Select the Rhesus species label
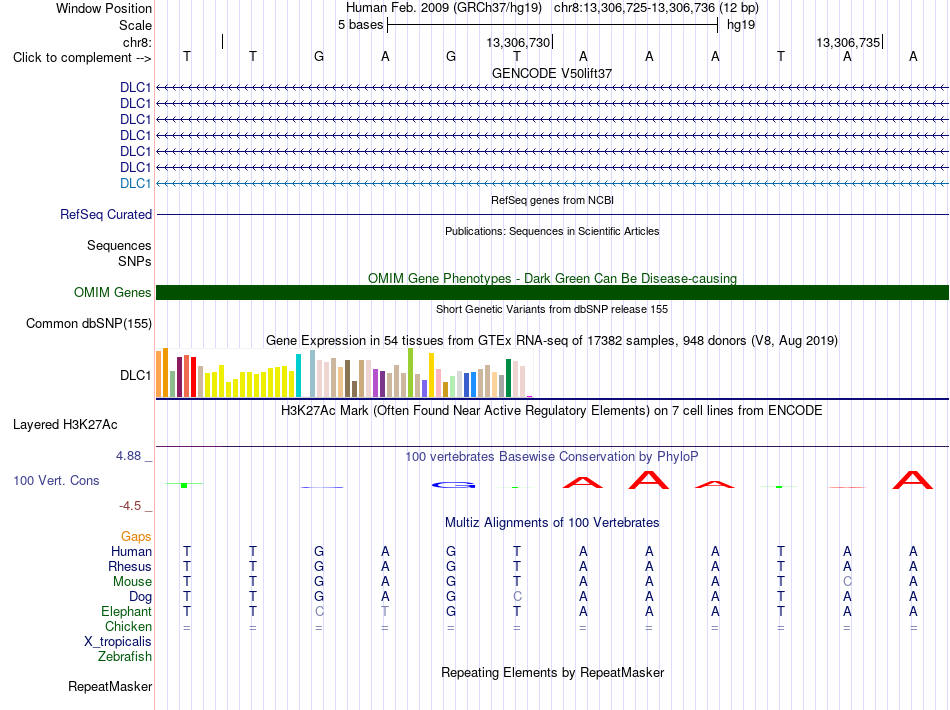 [x=130, y=566]
